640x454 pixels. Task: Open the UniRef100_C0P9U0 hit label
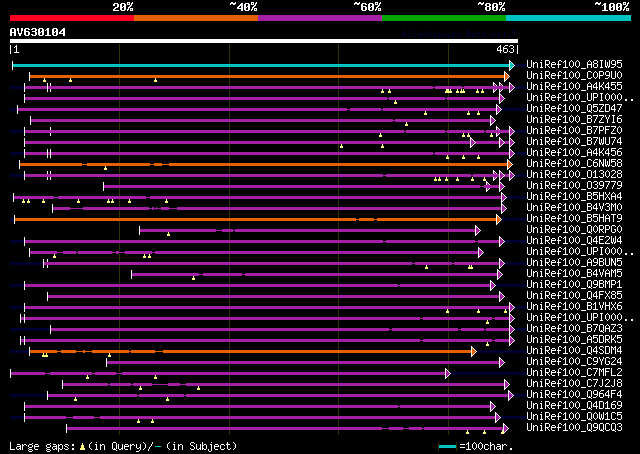click(574, 76)
